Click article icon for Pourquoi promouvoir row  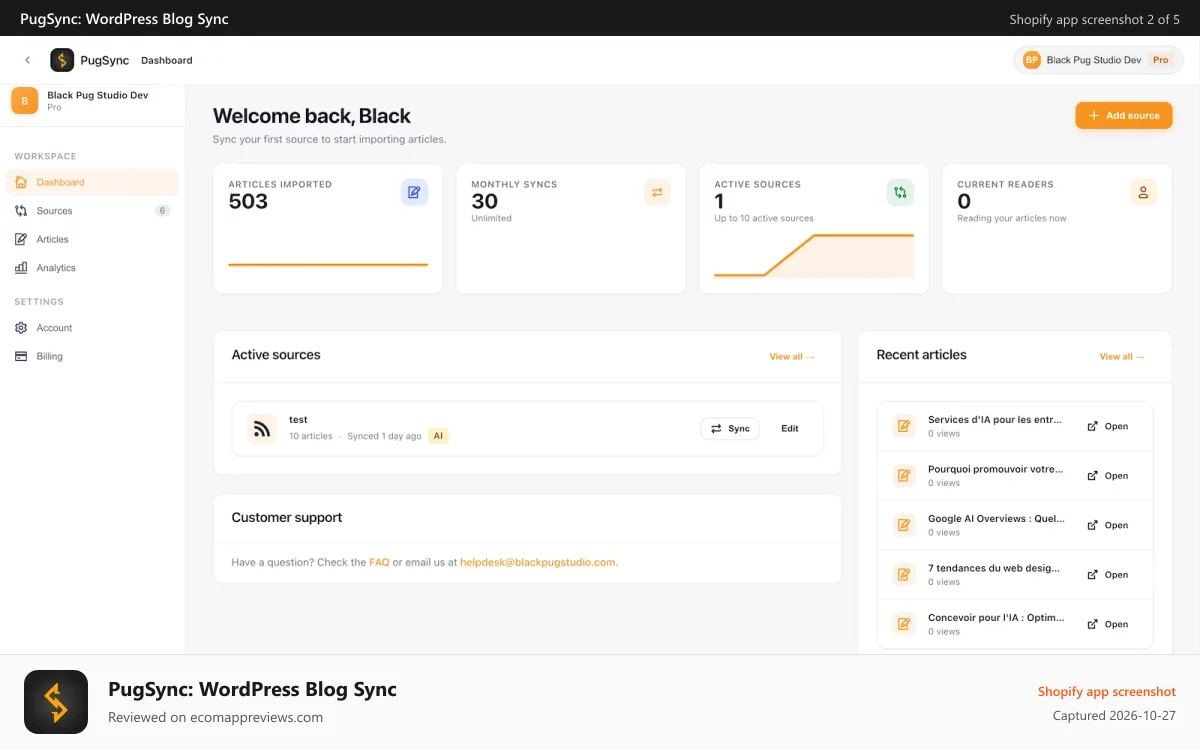click(904, 476)
